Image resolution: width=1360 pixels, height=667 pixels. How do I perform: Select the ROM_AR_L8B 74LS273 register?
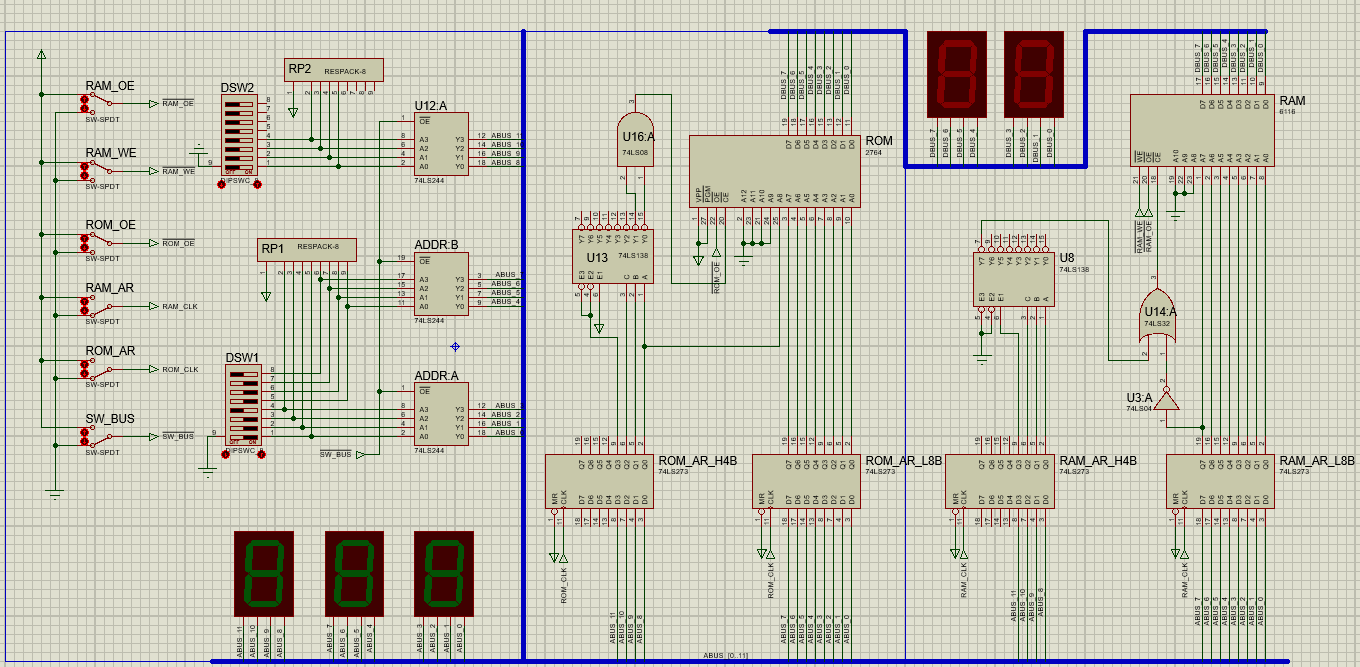pyautogui.click(x=806, y=481)
